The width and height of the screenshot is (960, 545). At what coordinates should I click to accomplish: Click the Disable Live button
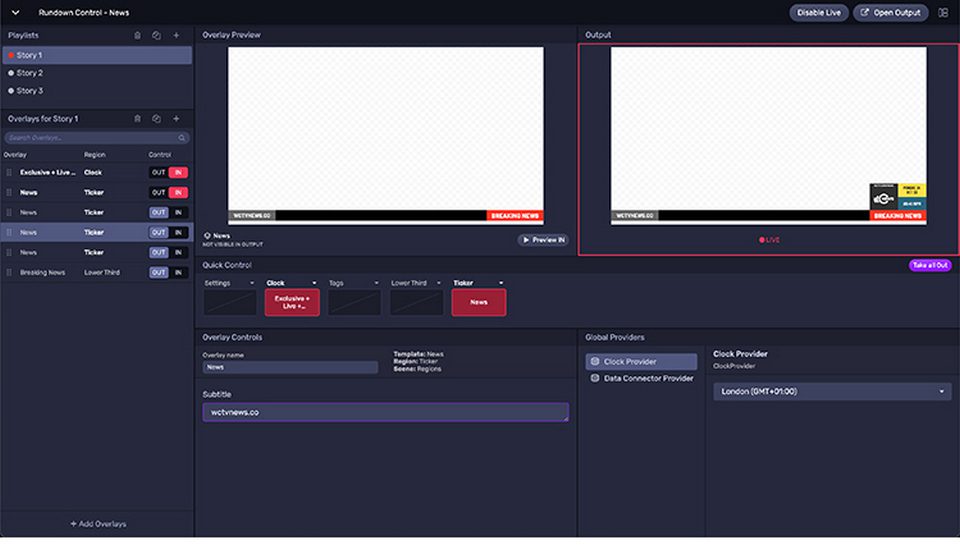click(819, 13)
